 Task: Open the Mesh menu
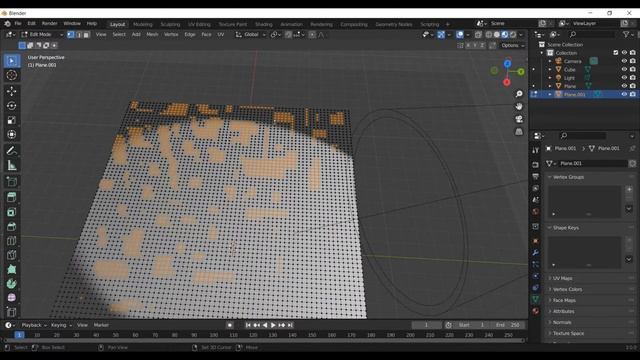pyautogui.click(x=152, y=35)
